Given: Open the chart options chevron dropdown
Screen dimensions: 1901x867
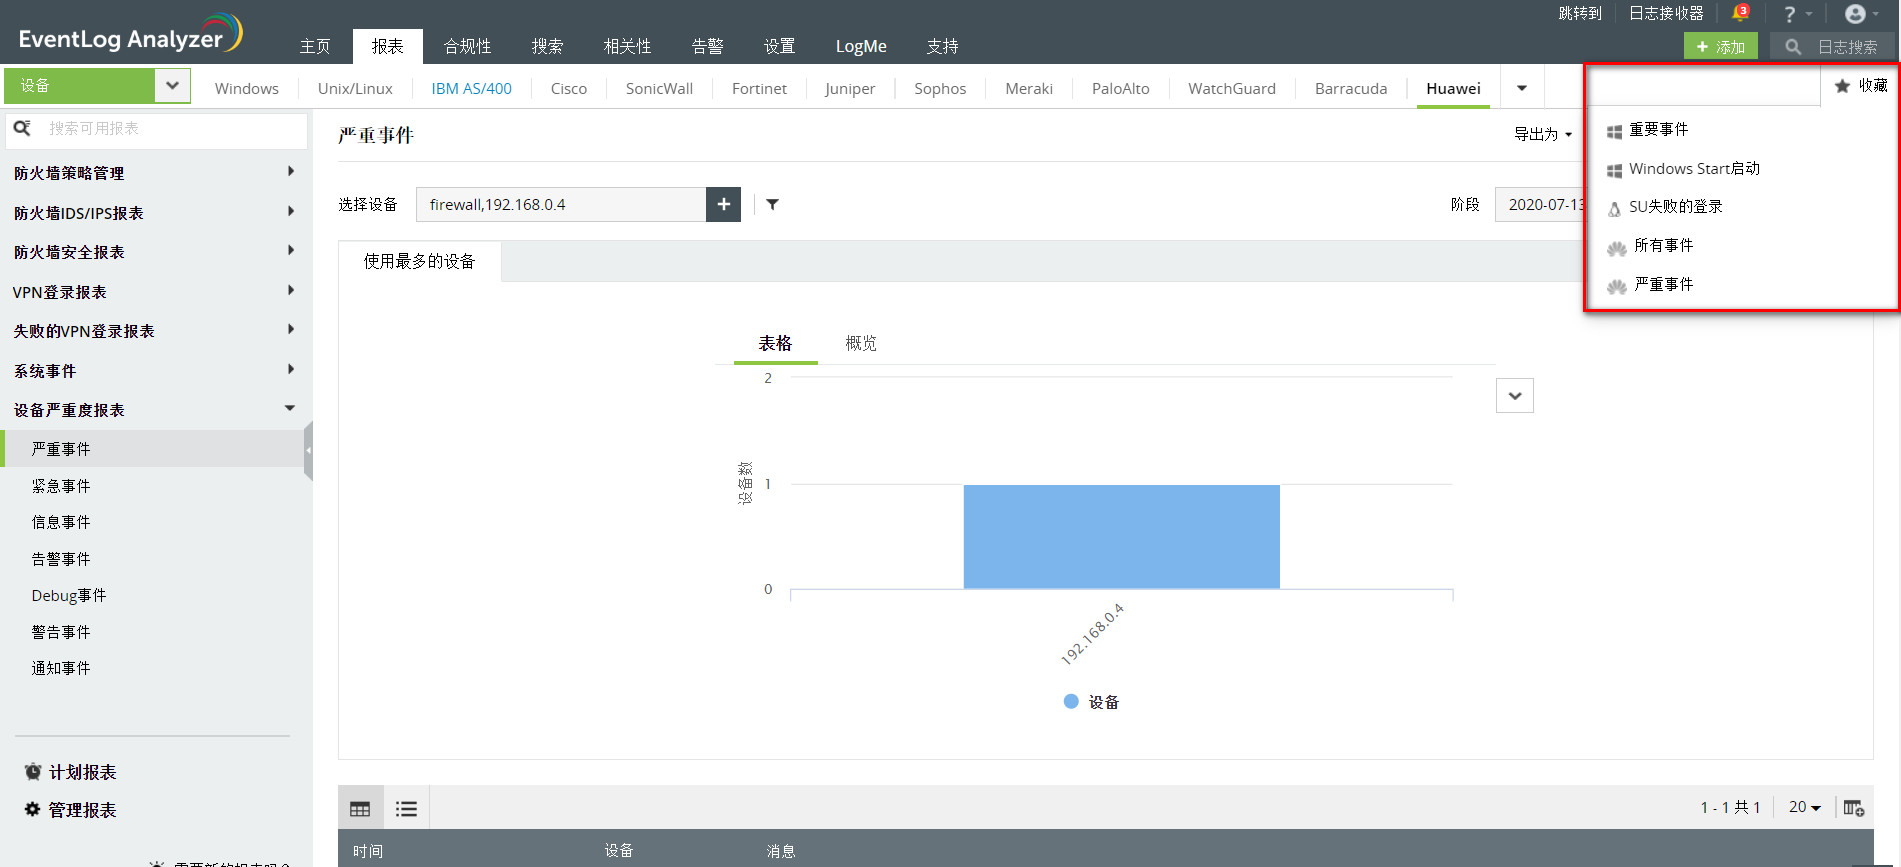Looking at the screenshot, I should click(1515, 396).
